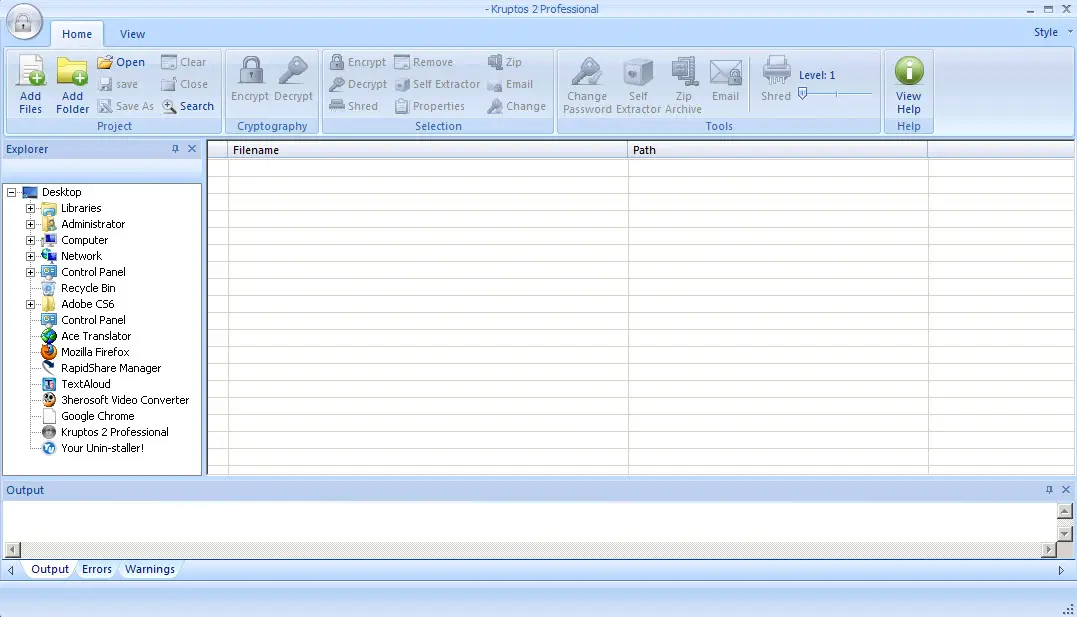Image resolution: width=1077 pixels, height=617 pixels.
Task: Click Save As in Project group
Action: click(126, 106)
